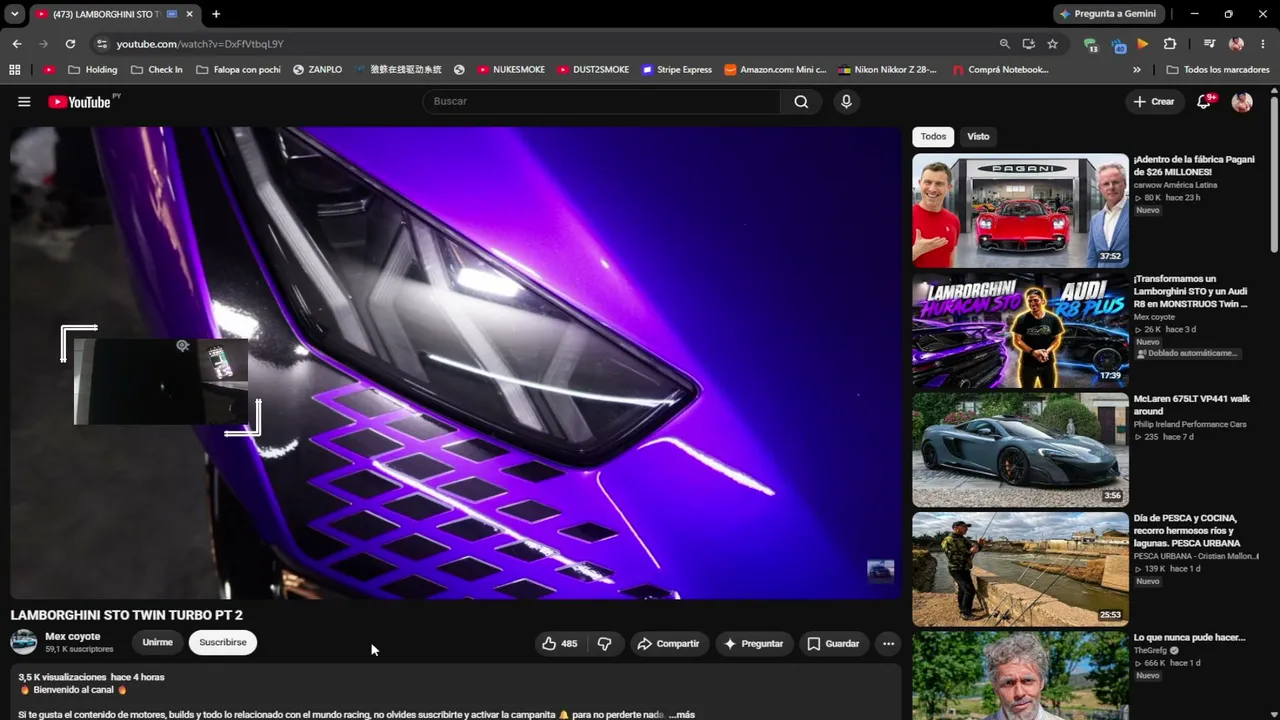Image resolution: width=1280 pixels, height=720 pixels.
Task: Open the DUST2SMOKE bookmark
Action: pos(593,70)
